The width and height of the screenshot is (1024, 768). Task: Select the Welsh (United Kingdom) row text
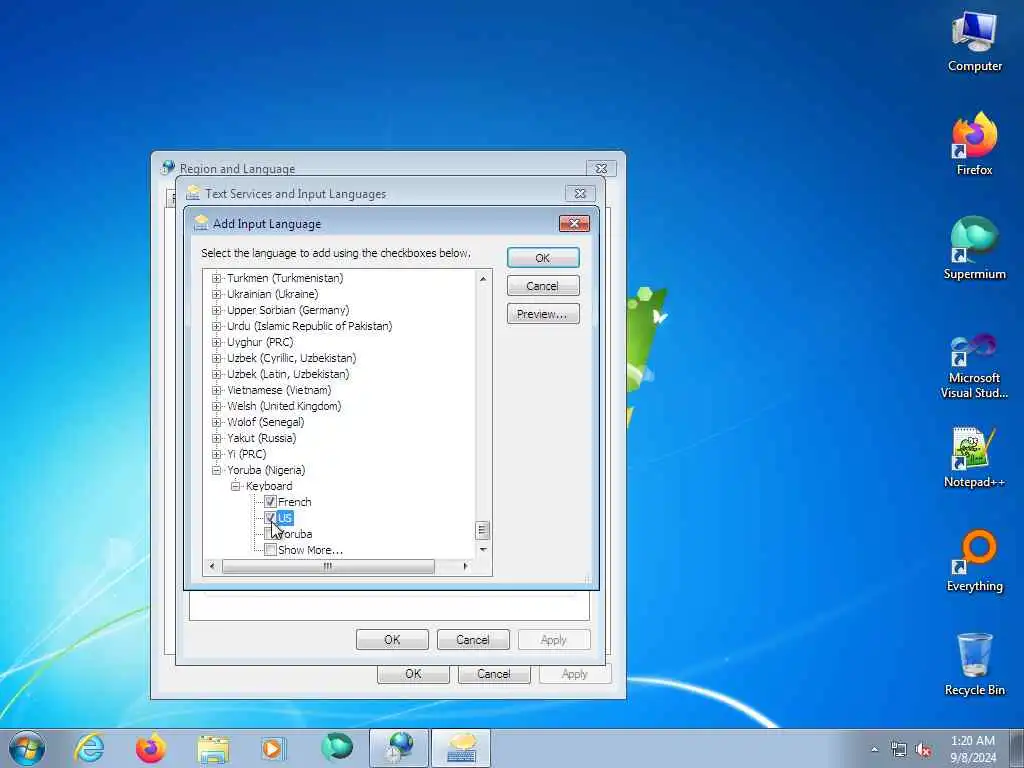tap(284, 406)
